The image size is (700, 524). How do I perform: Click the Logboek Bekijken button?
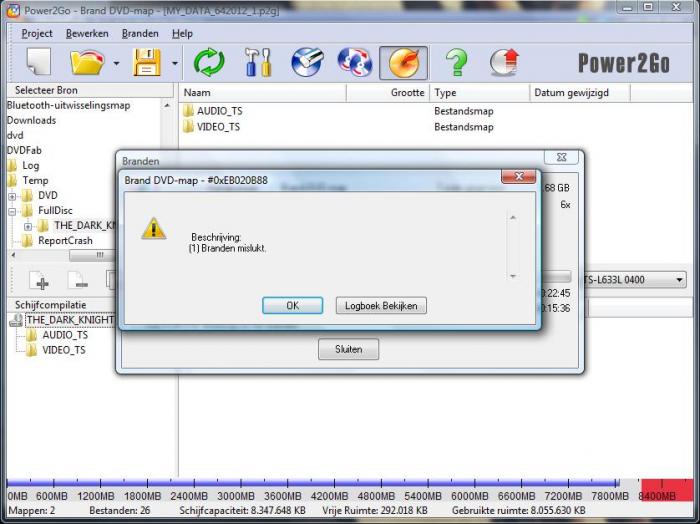click(x=381, y=306)
